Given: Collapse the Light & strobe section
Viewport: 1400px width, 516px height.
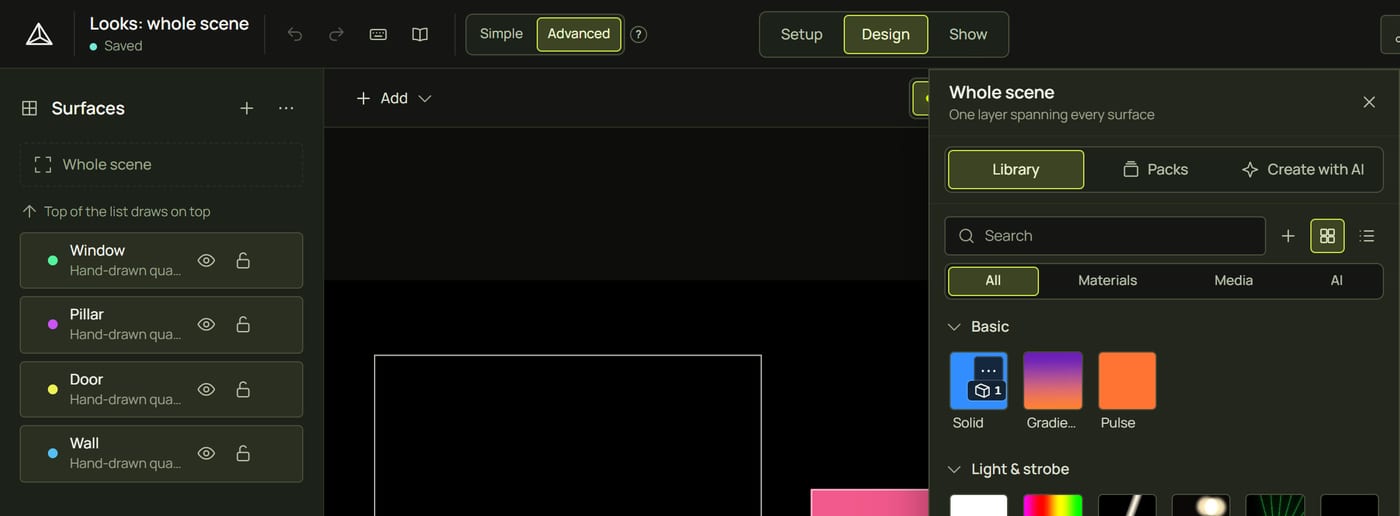Looking at the screenshot, I should pos(952,469).
